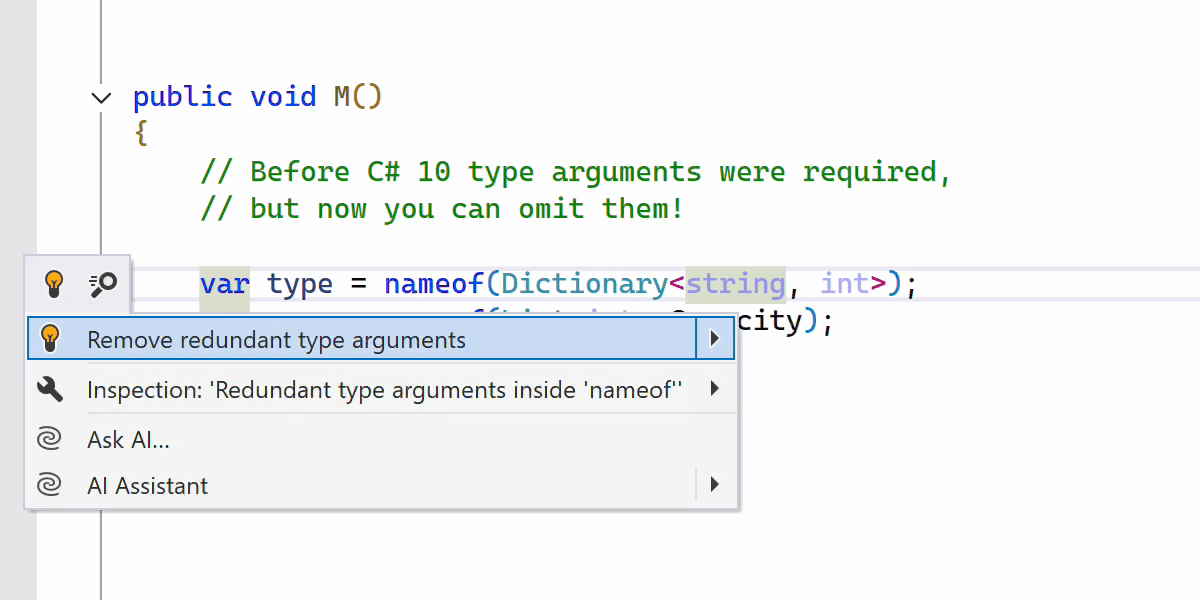Screen dimensions: 1200x600
Task: Select 'Remove redundant type arguments' quick fix
Action: [x=276, y=340]
